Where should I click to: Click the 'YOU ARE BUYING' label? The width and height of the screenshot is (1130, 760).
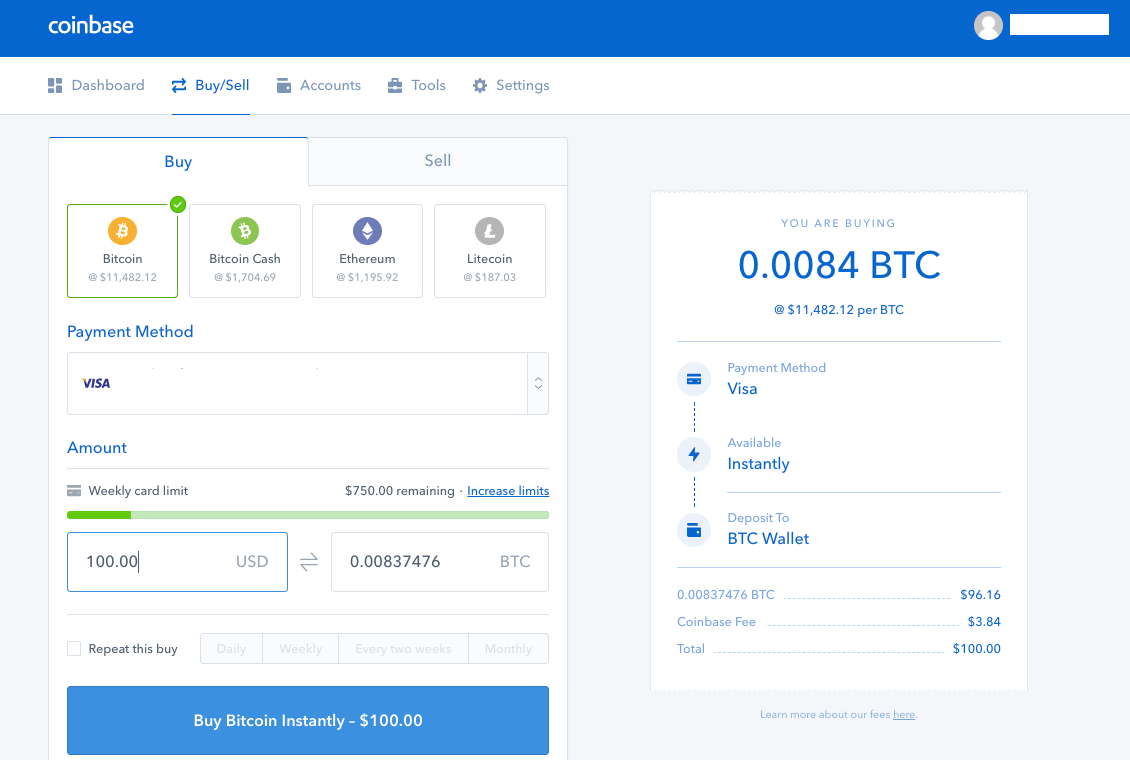tap(839, 223)
